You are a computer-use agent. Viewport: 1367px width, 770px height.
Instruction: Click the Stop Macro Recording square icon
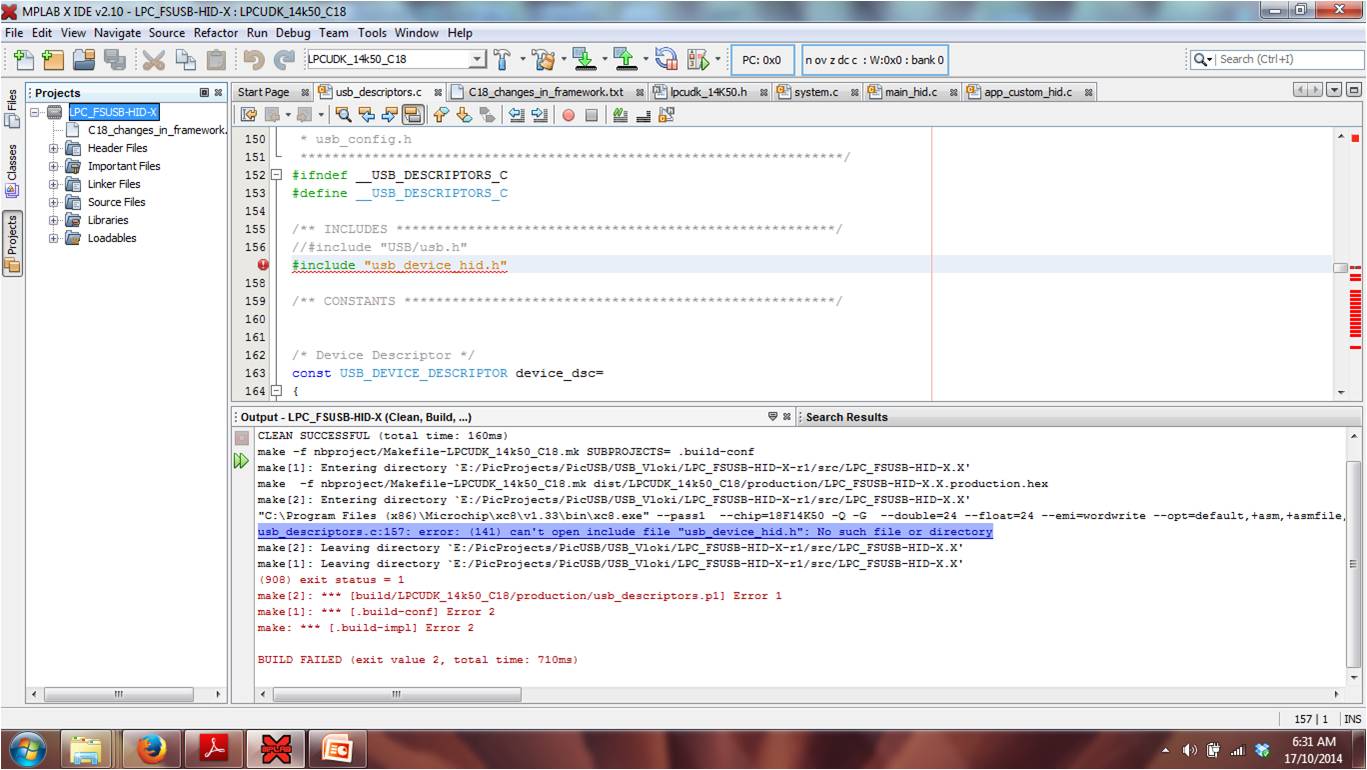pyautogui.click(x=592, y=115)
